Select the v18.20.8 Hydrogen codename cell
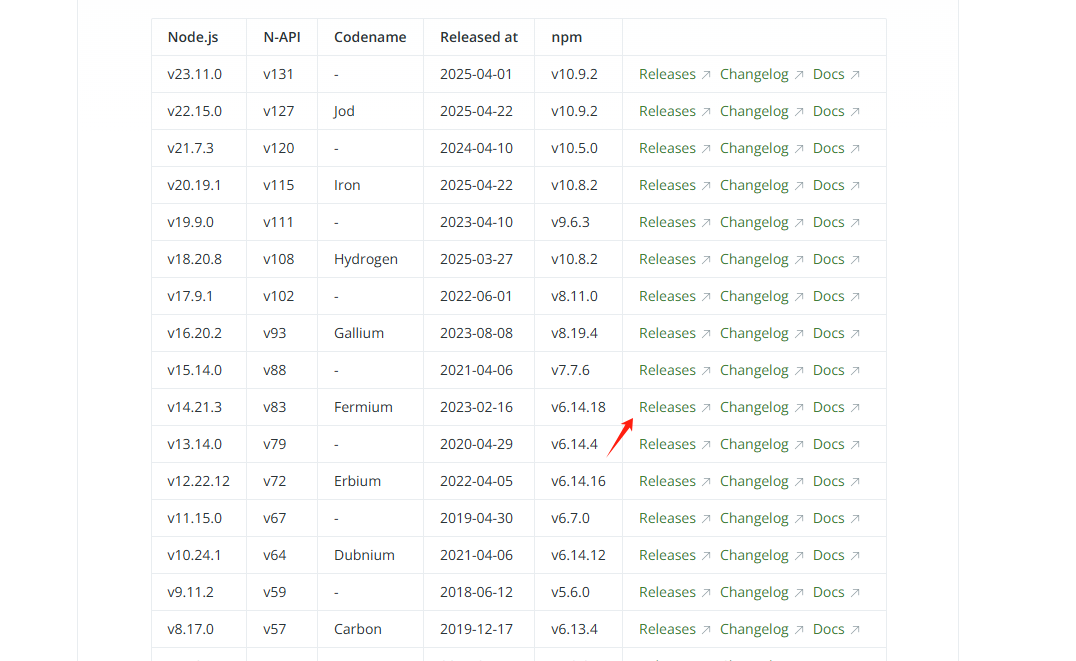Screen dimensions: 1076x661 click(366, 258)
